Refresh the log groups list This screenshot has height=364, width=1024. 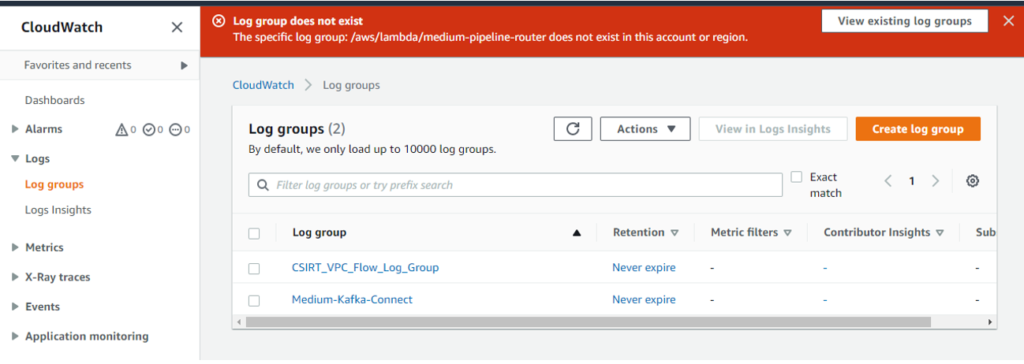573,129
